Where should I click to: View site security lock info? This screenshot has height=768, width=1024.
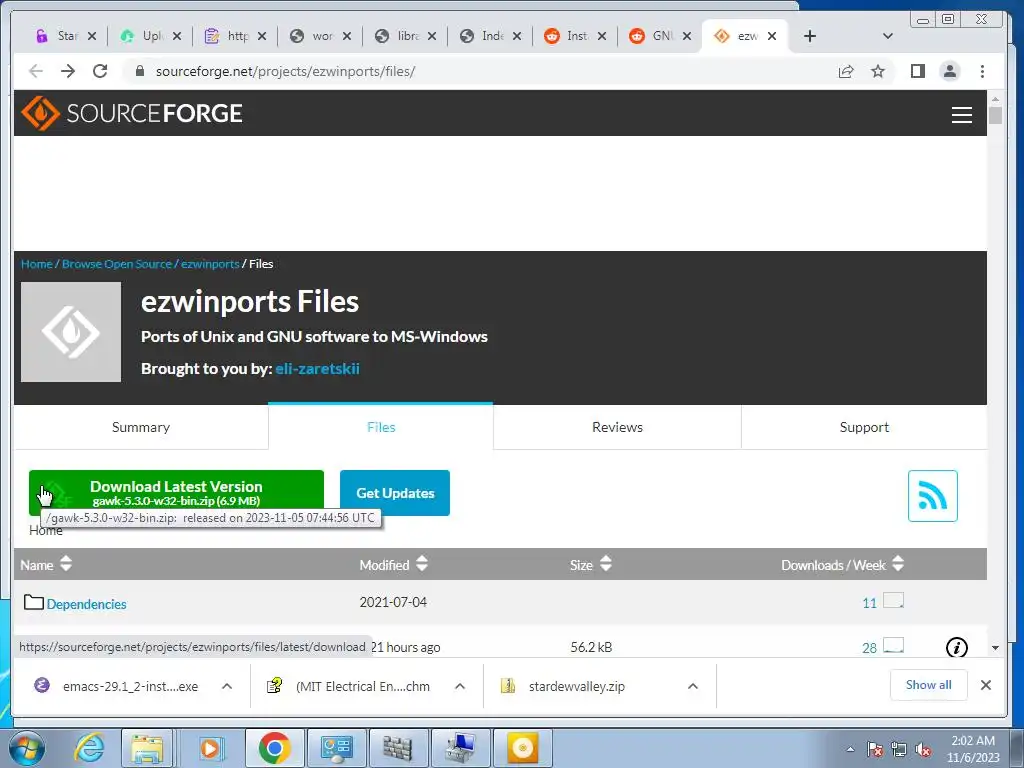coord(139,71)
